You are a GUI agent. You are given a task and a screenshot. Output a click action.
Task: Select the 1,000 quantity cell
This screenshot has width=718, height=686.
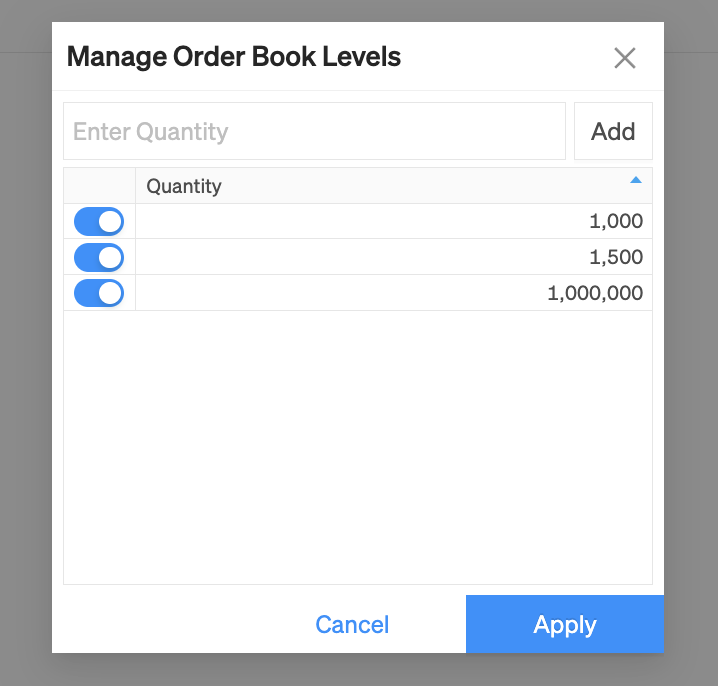[394, 221]
